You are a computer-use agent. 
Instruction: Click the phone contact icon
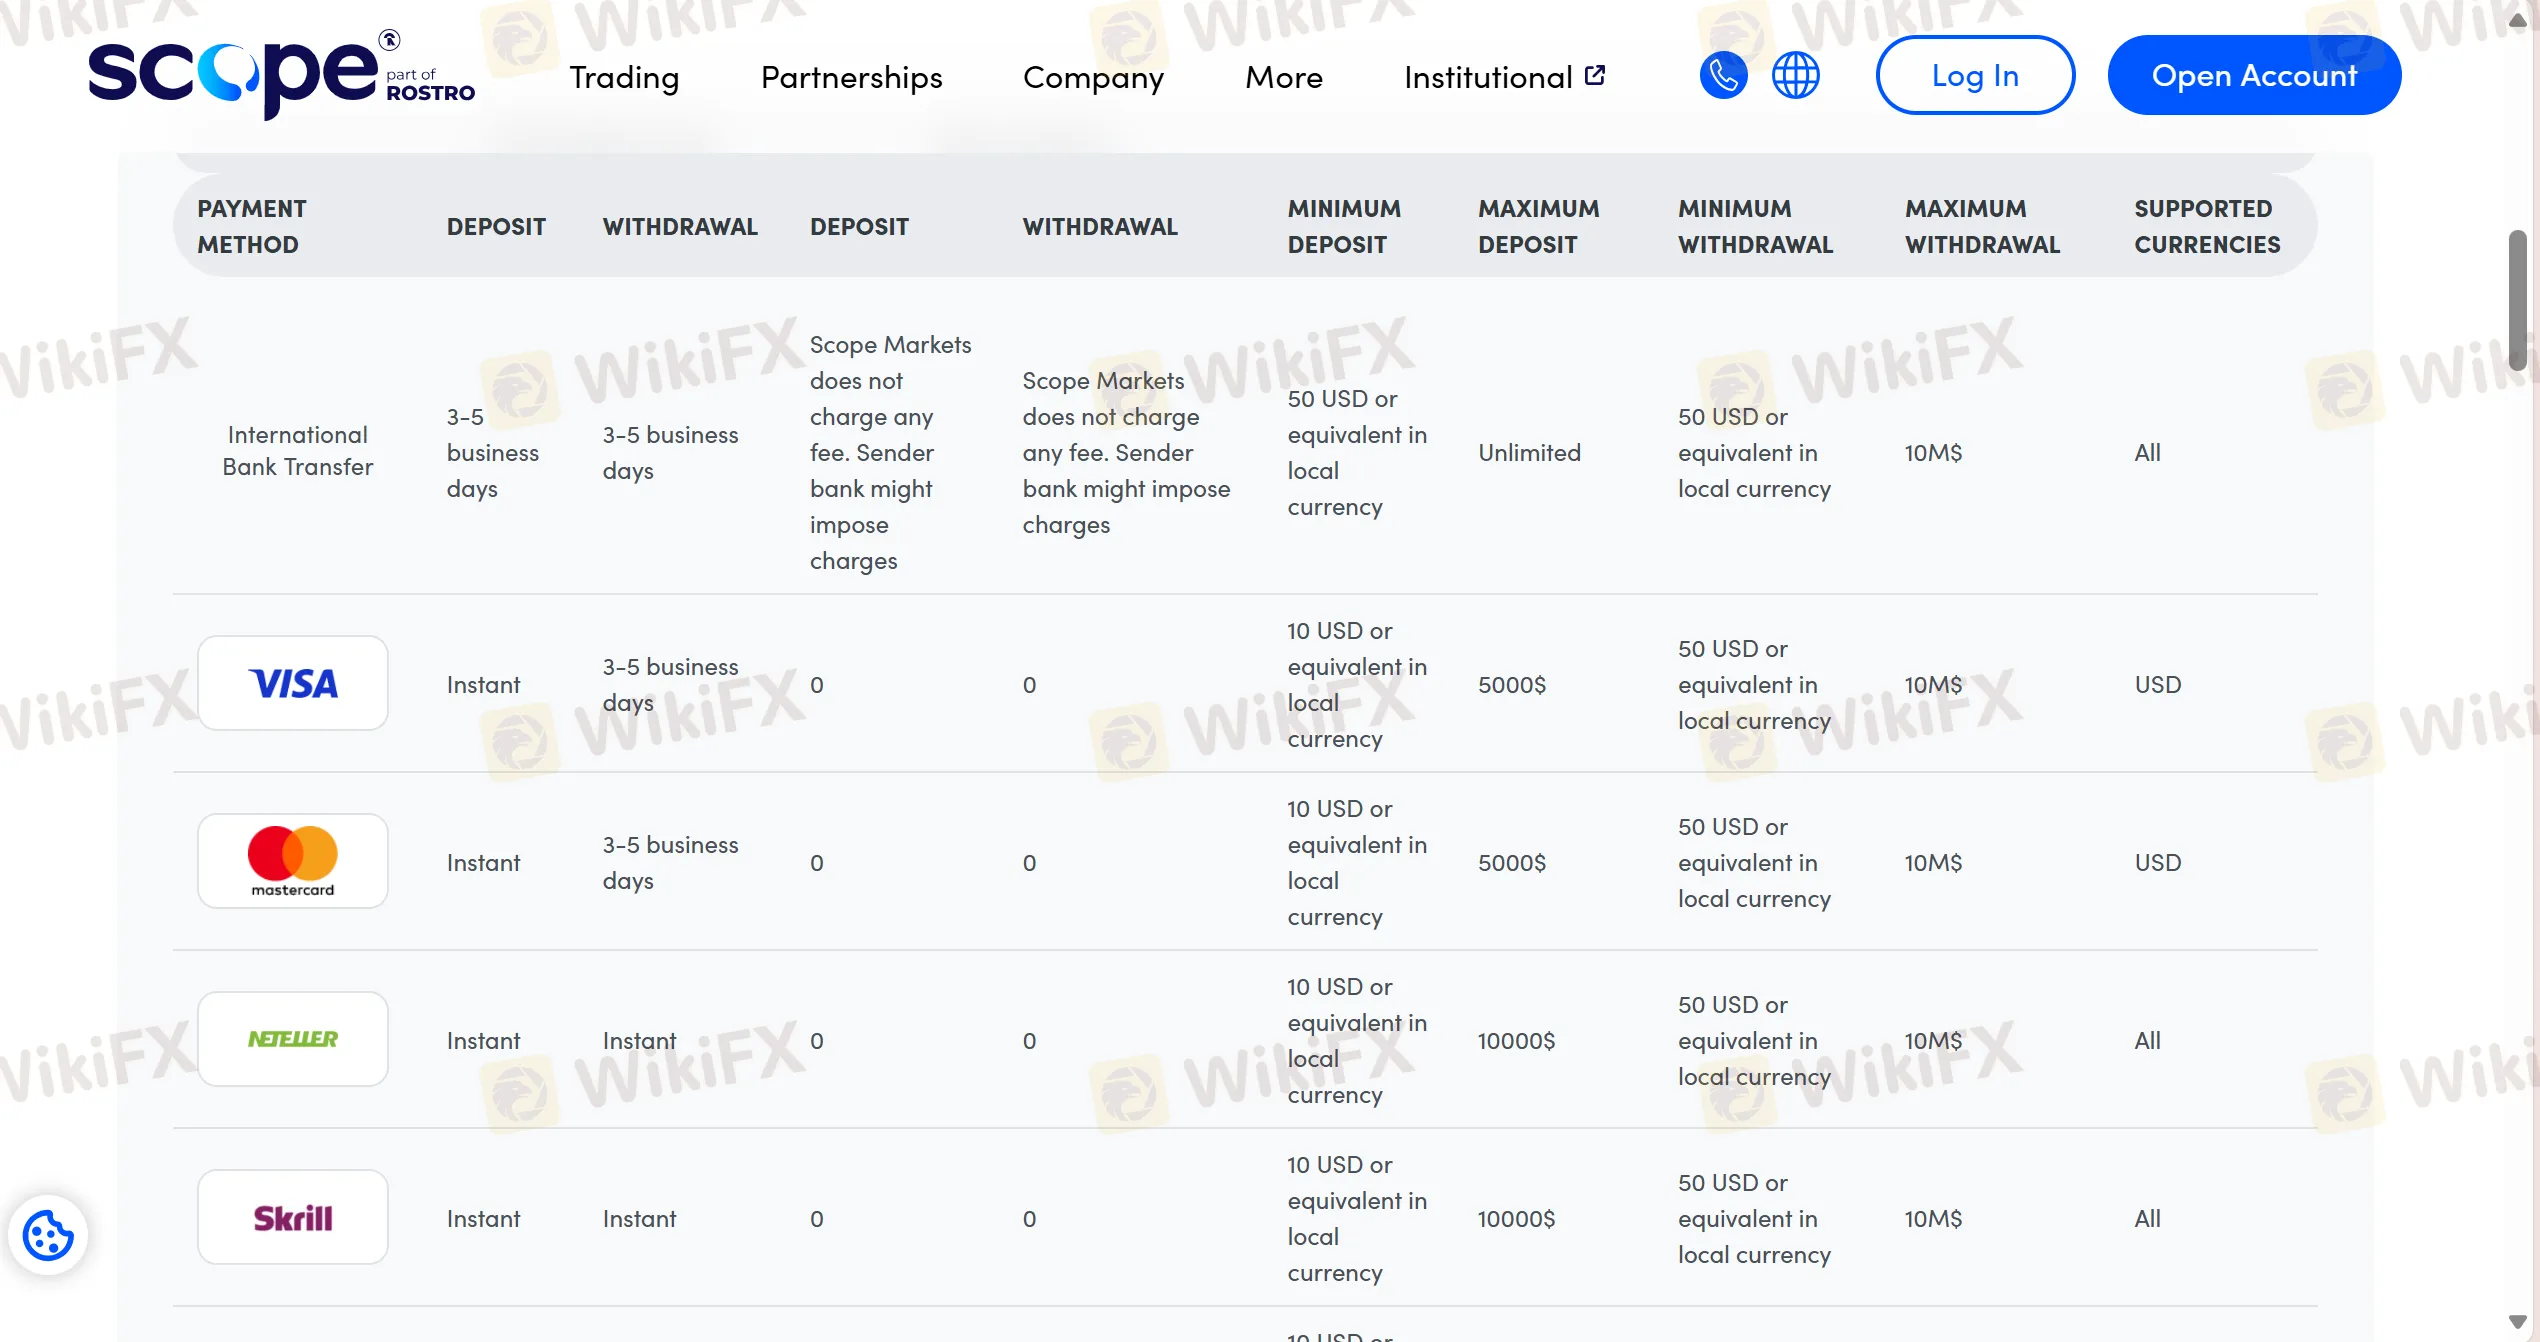click(1723, 75)
